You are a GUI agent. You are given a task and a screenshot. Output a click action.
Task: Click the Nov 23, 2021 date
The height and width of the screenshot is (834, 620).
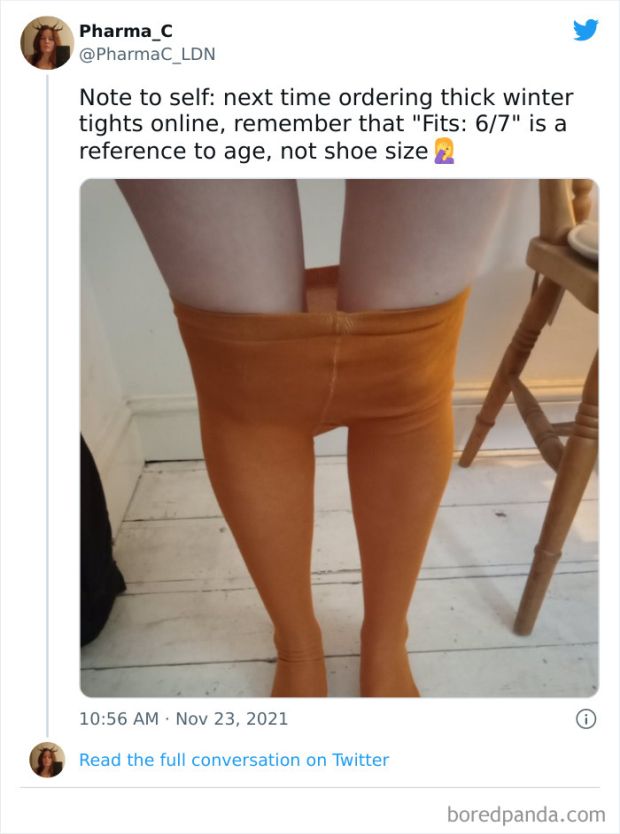(232, 719)
